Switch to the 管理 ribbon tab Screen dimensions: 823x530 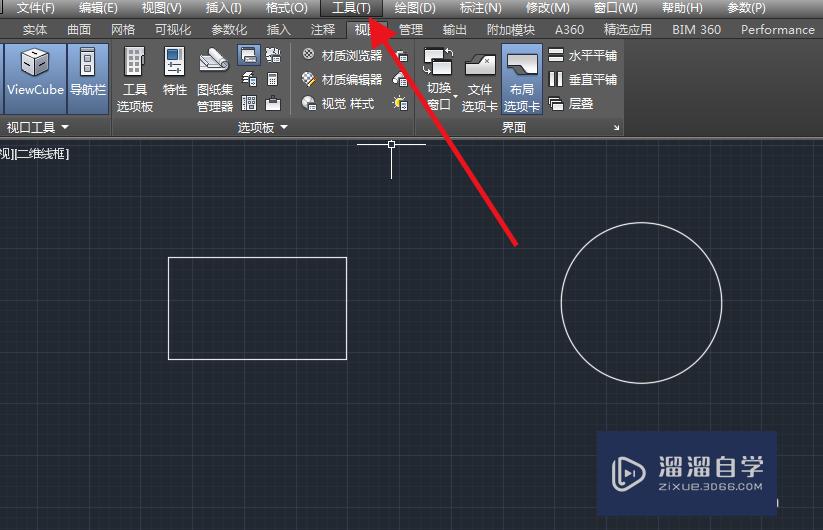tap(410, 30)
